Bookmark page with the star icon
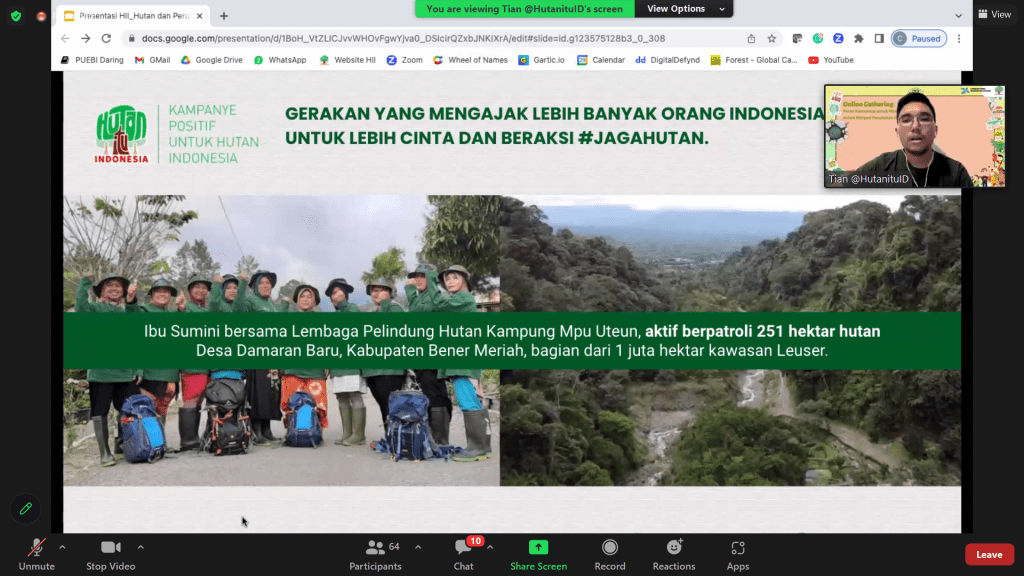1024x576 pixels. [x=772, y=38]
